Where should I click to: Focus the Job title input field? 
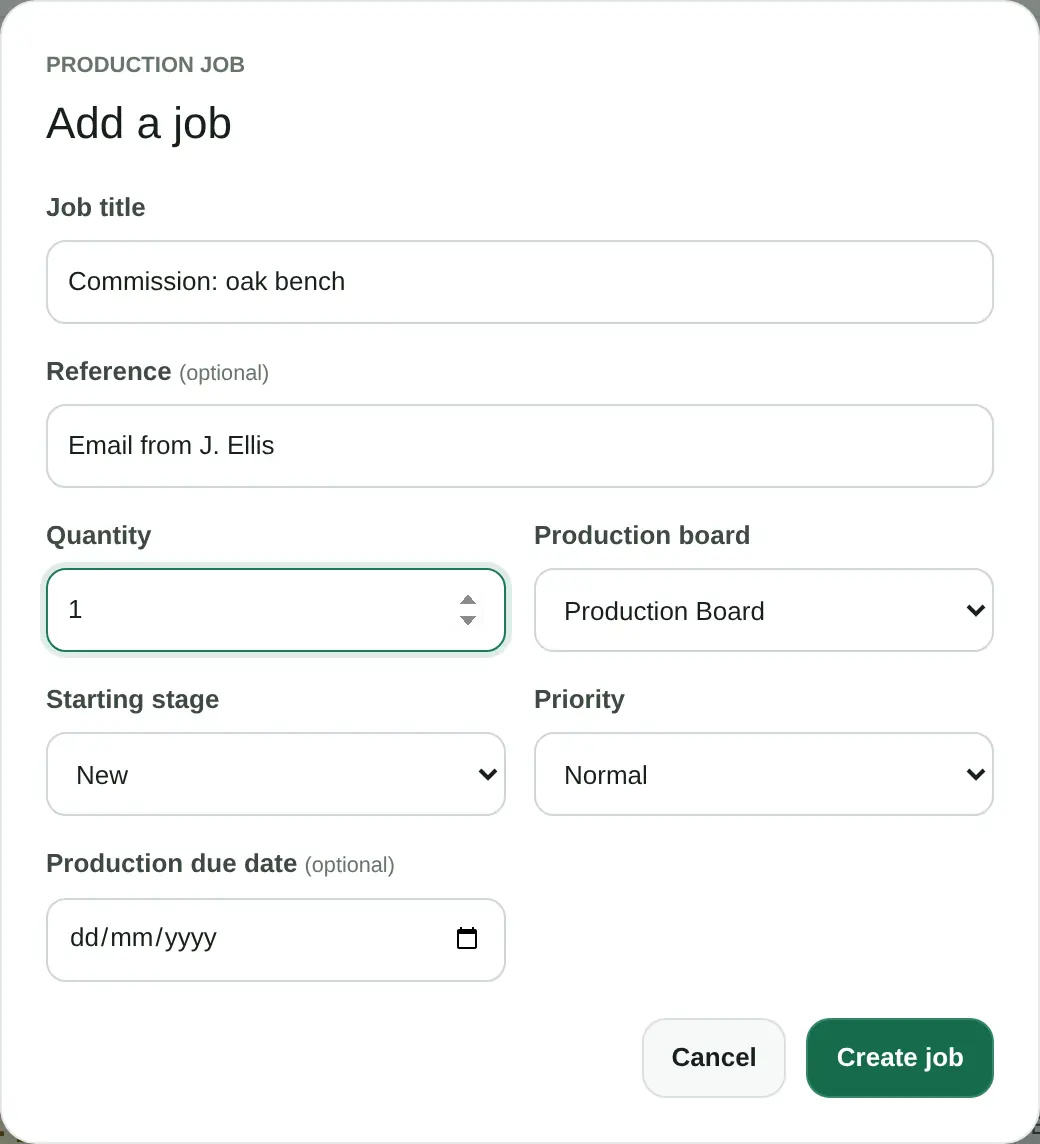click(x=520, y=282)
